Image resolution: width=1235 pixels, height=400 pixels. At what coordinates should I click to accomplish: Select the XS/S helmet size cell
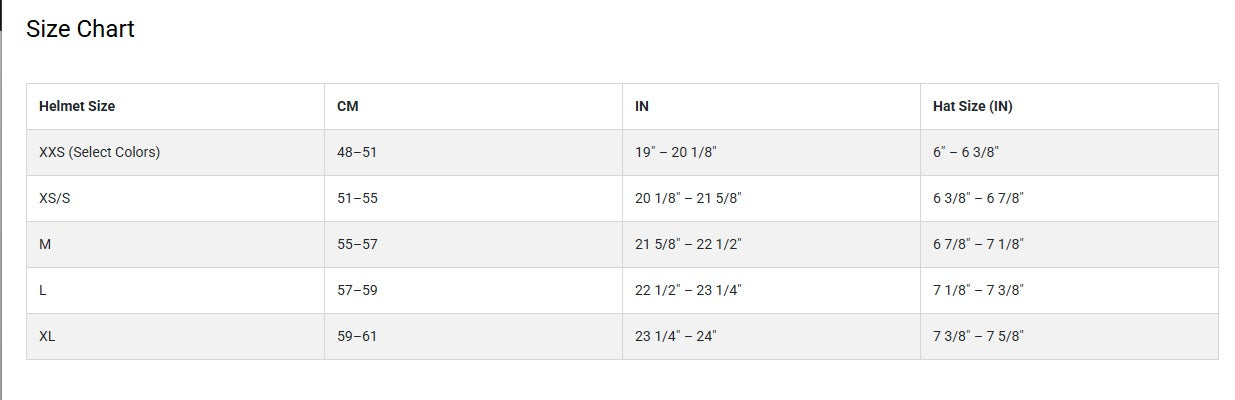tap(55, 198)
